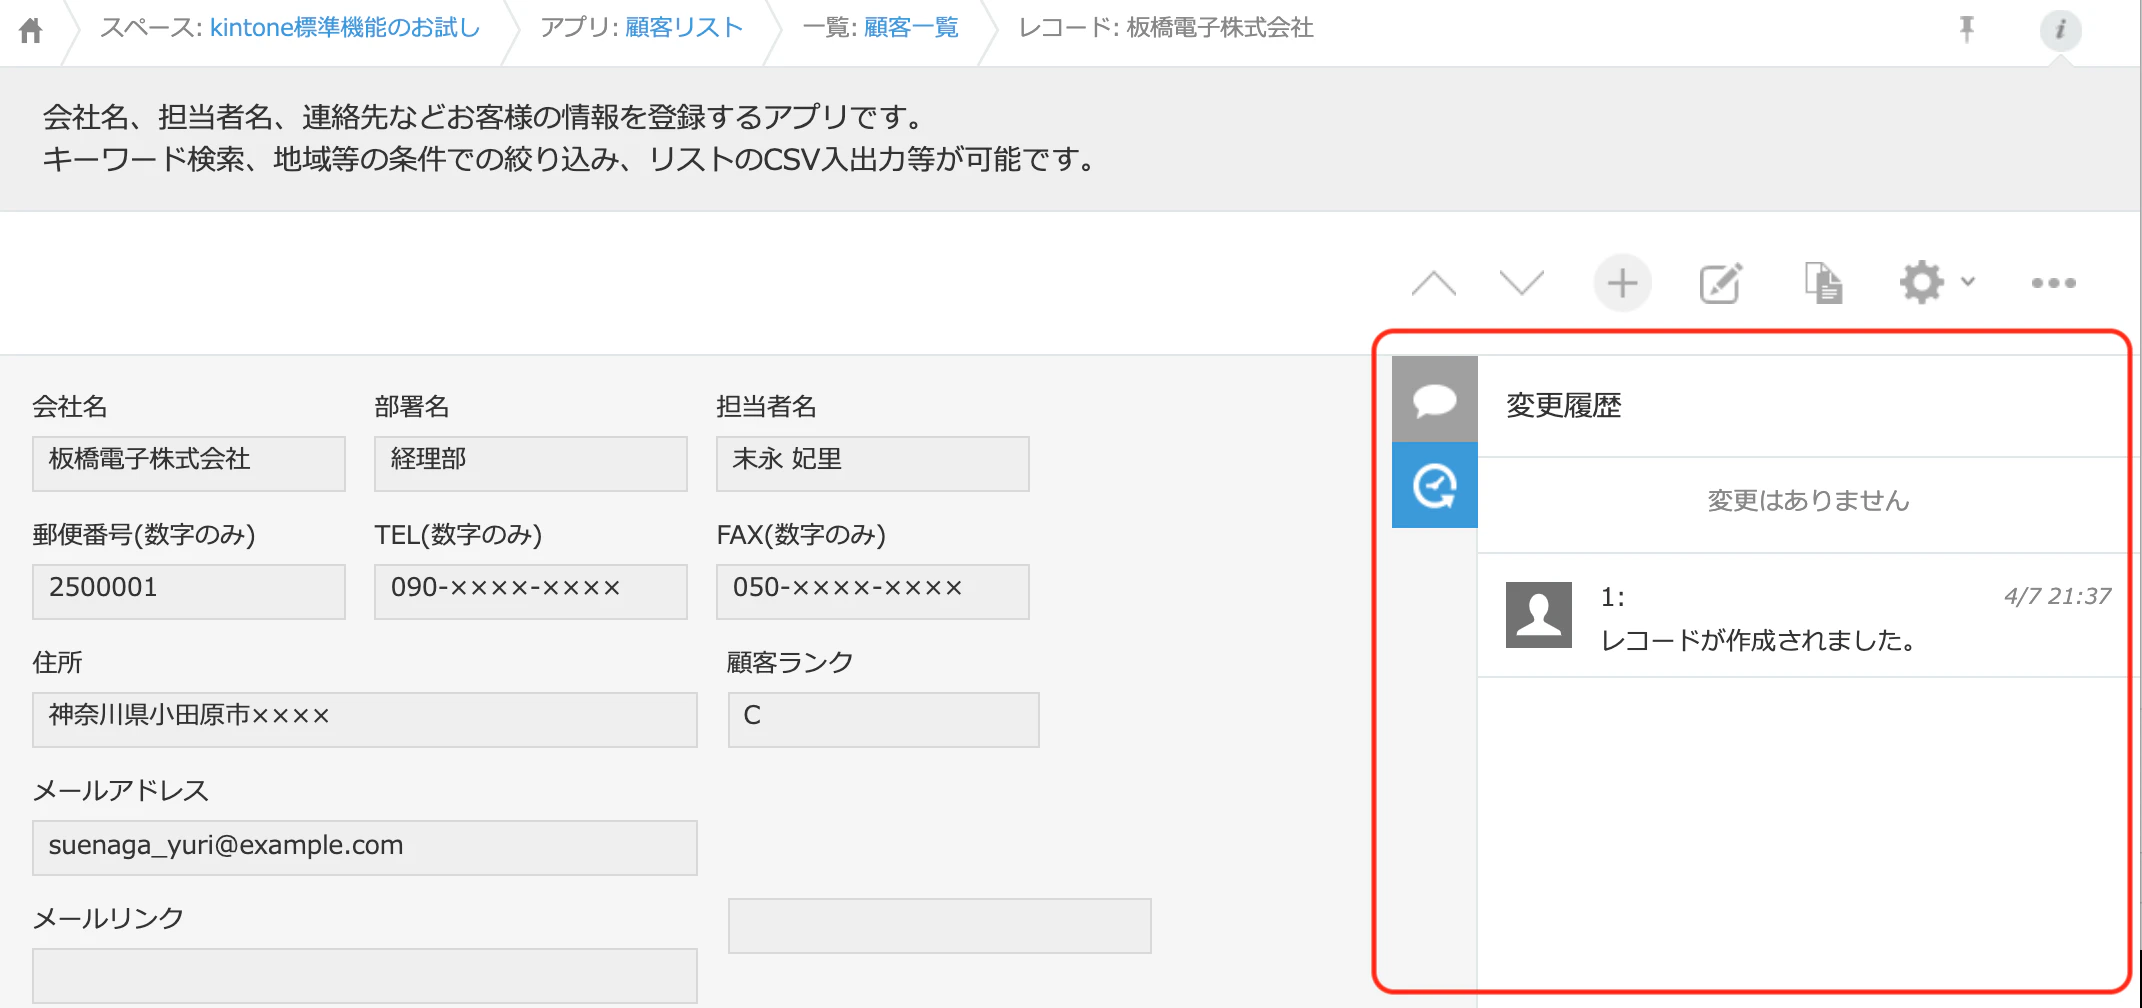Toggle the app description info icon
This screenshot has width=2142, height=1008.
(2060, 30)
